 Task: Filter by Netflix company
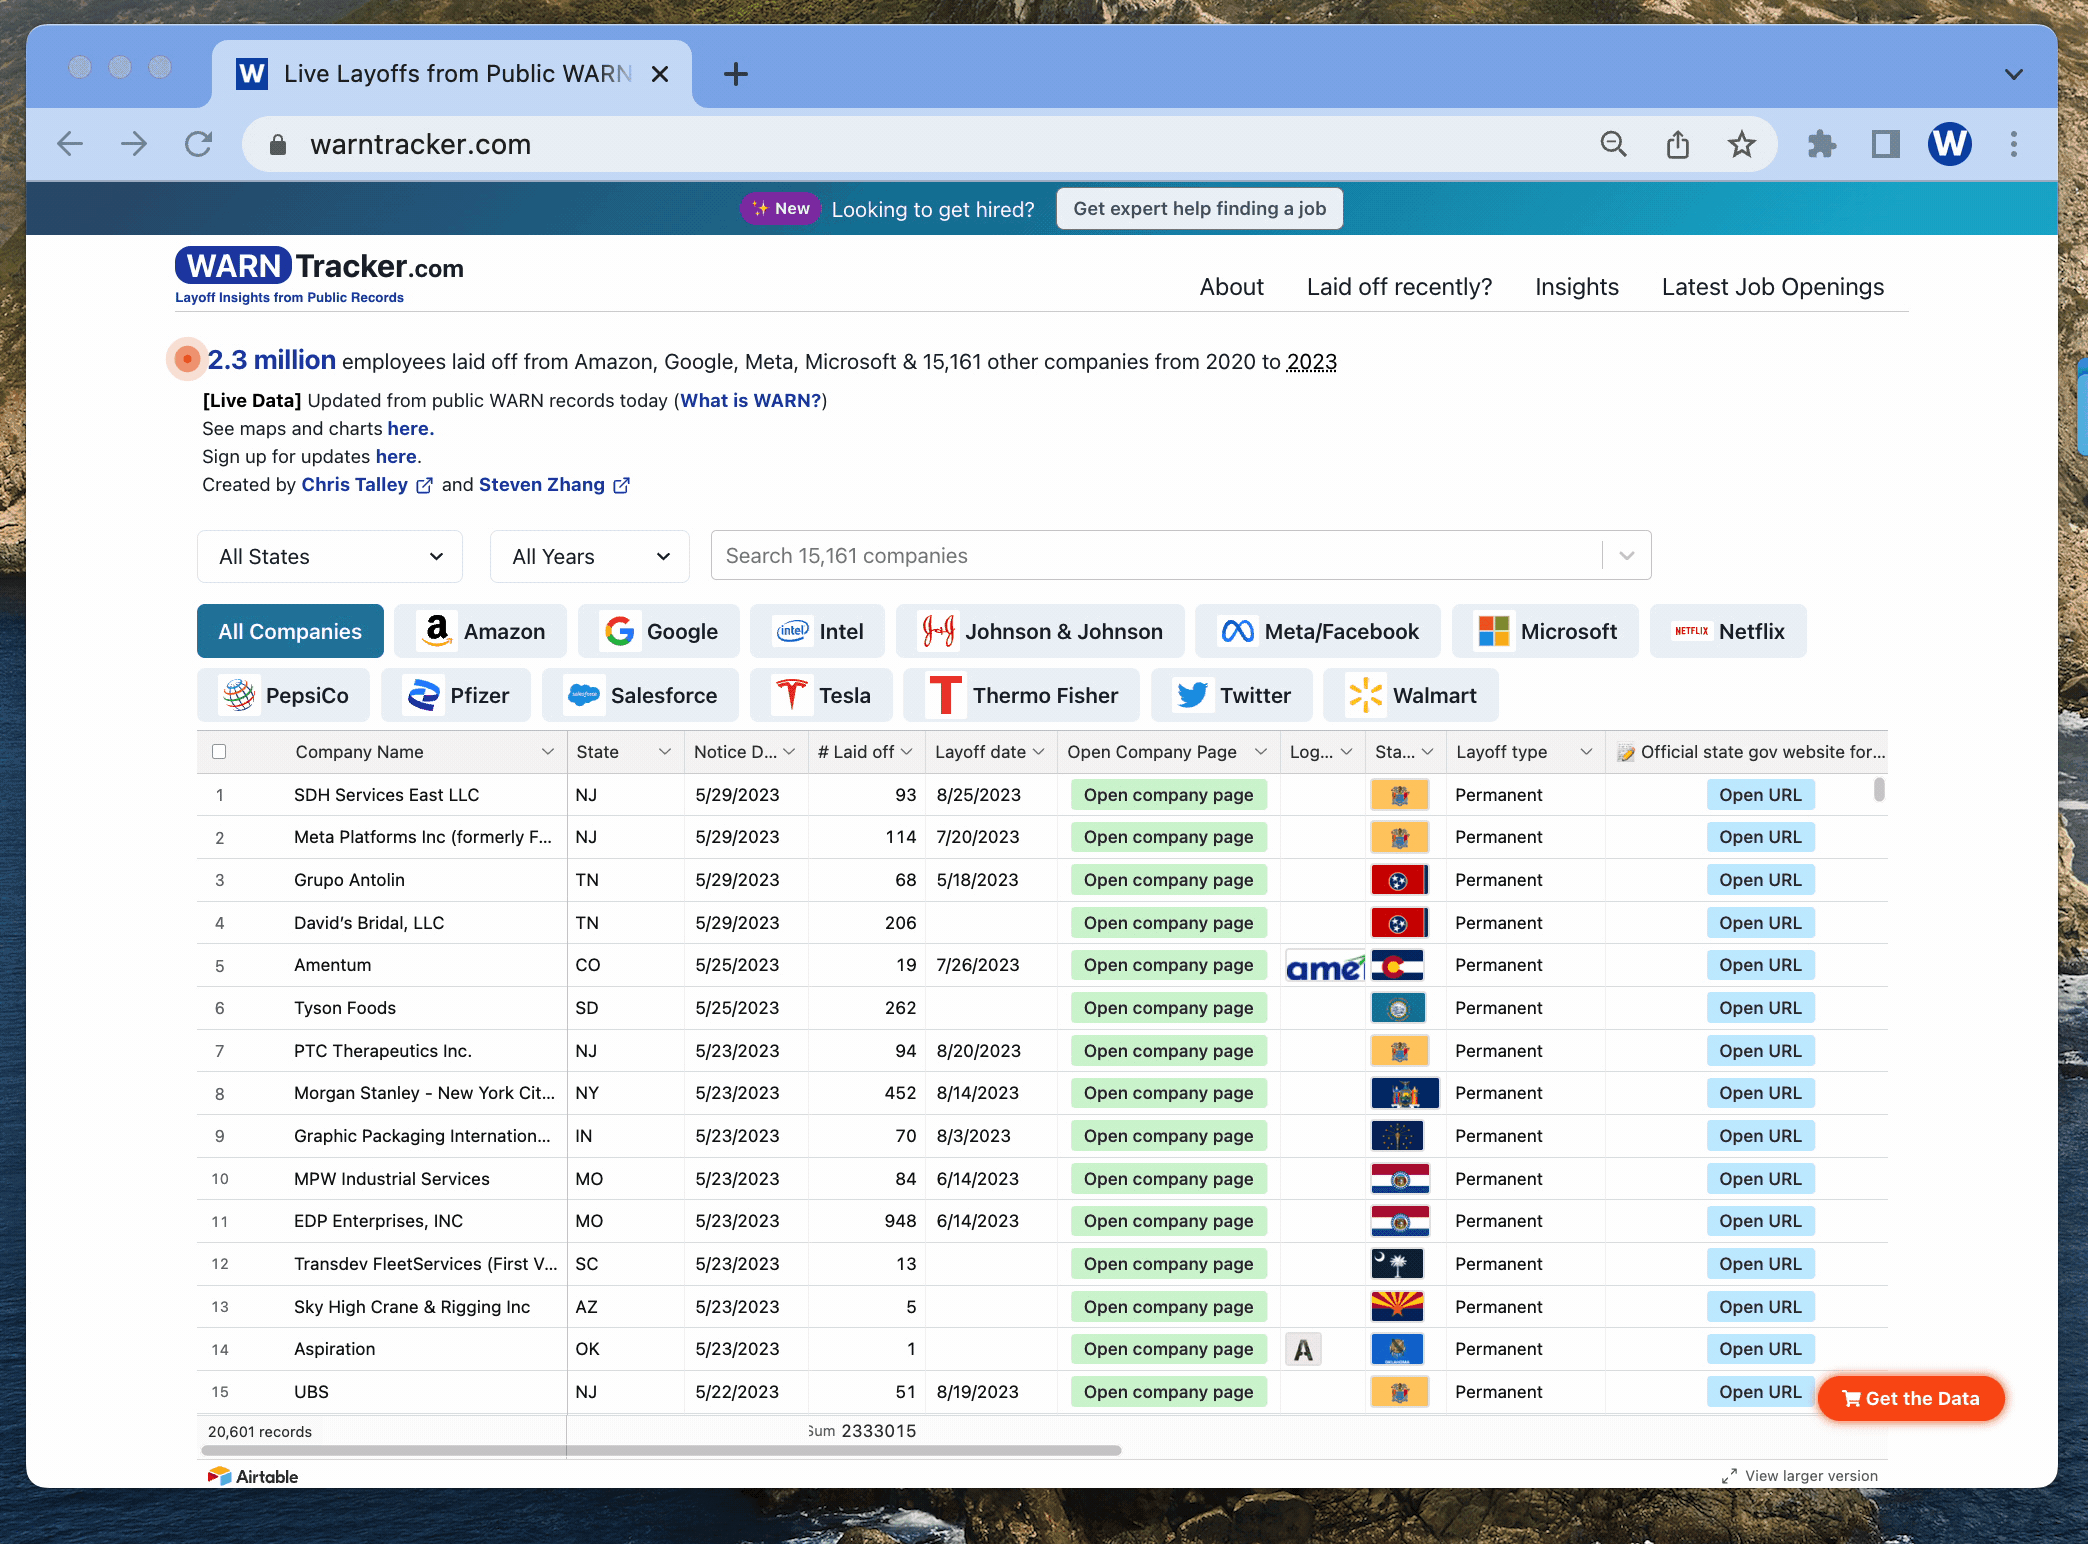click(x=1728, y=632)
